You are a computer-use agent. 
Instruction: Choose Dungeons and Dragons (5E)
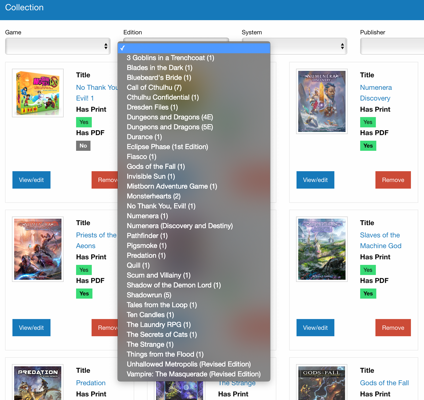click(x=194, y=127)
